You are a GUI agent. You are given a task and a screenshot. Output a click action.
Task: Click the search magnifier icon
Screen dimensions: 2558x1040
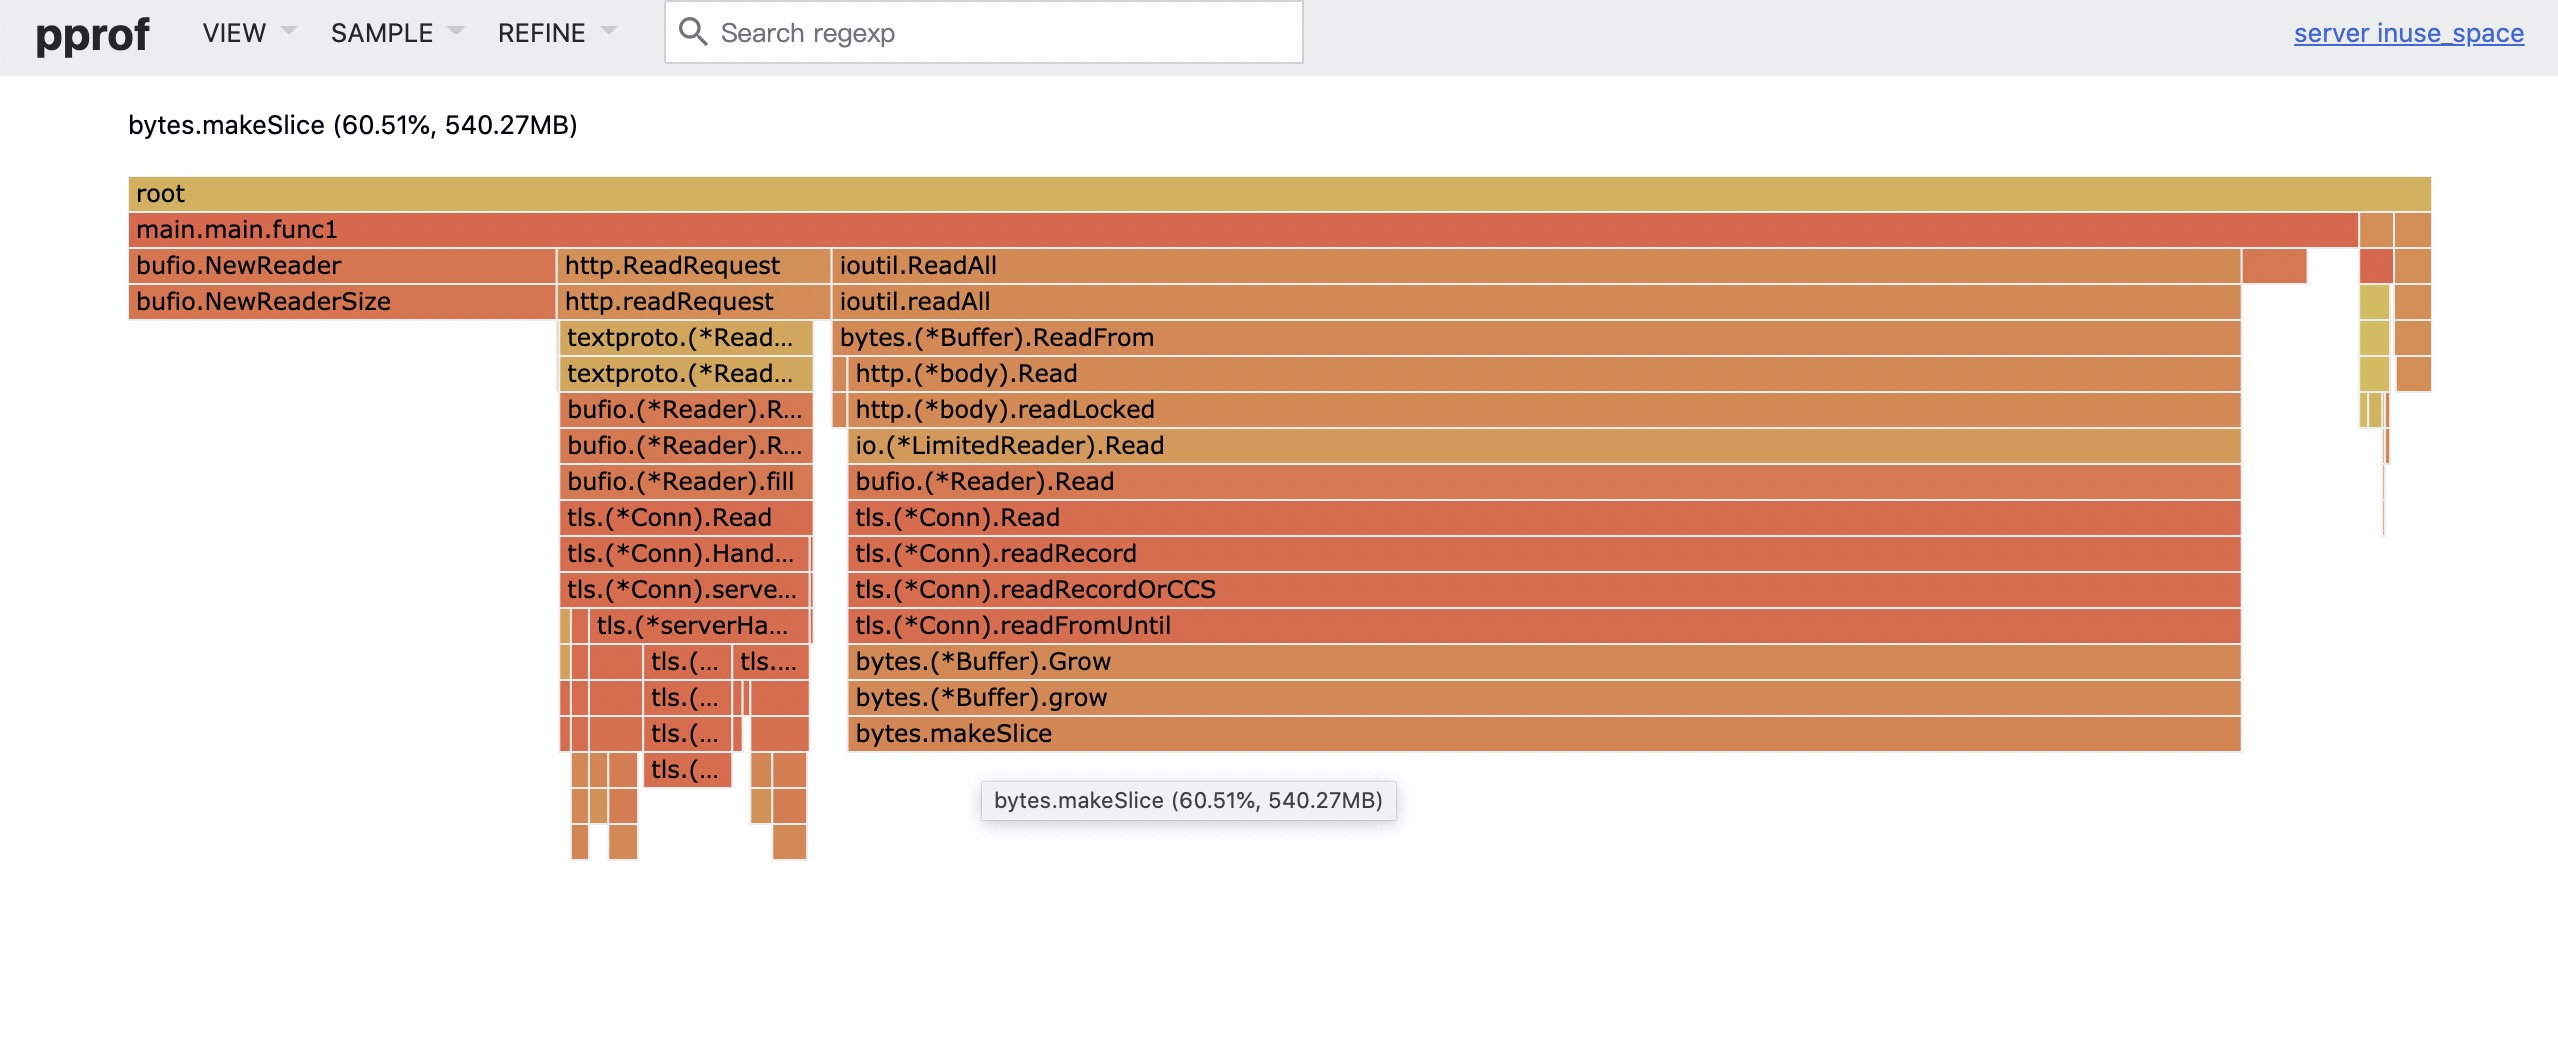pos(694,32)
